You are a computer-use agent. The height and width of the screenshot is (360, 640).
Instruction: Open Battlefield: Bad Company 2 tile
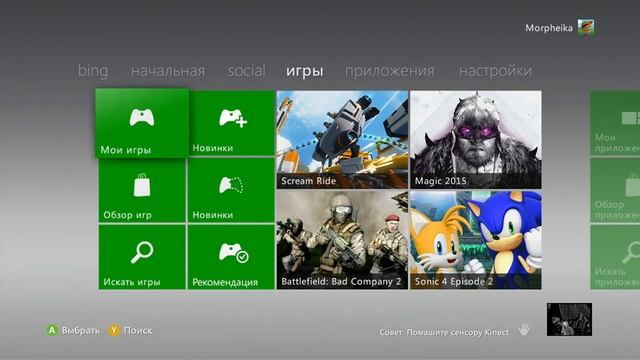(x=342, y=240)
